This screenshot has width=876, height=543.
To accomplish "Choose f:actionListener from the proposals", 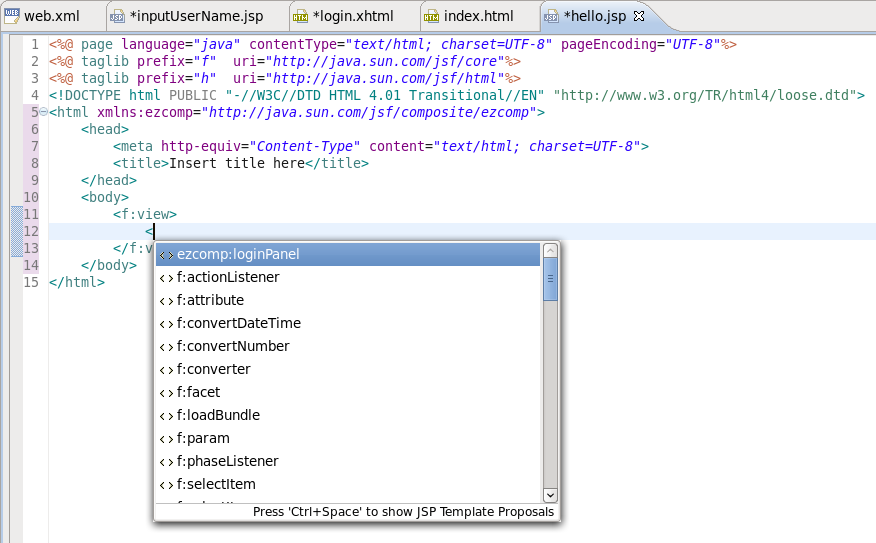I will click(x=347, y=277).
